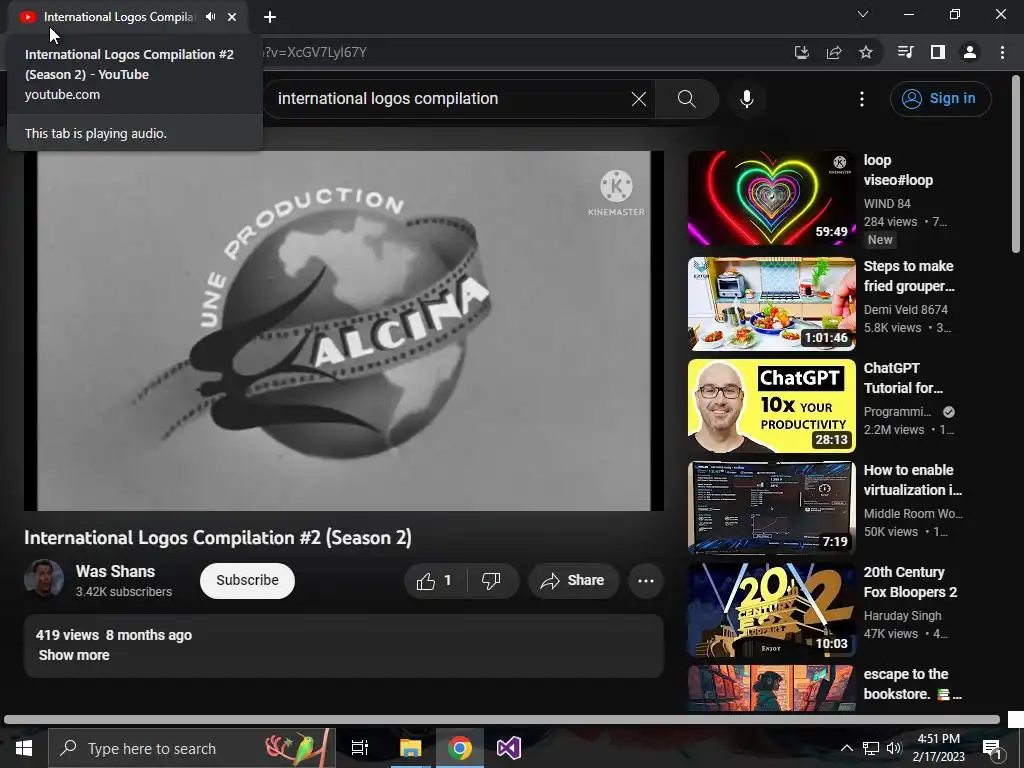Click the 419 views 8 months ago text
Screen dimensions: 1024x768
114,635
